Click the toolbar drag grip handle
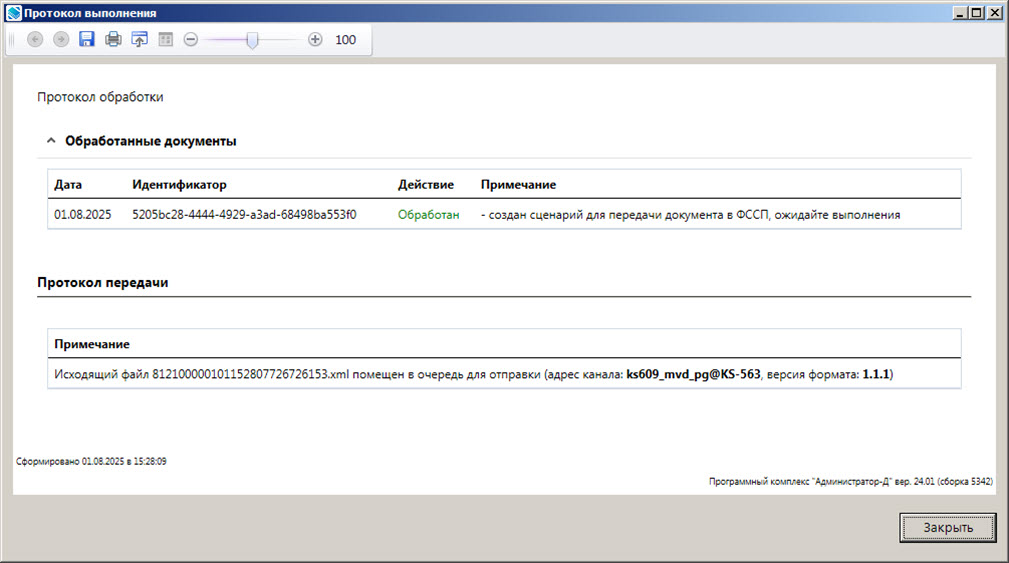Viewport: 1009px width, 563px height. [12, 40]
